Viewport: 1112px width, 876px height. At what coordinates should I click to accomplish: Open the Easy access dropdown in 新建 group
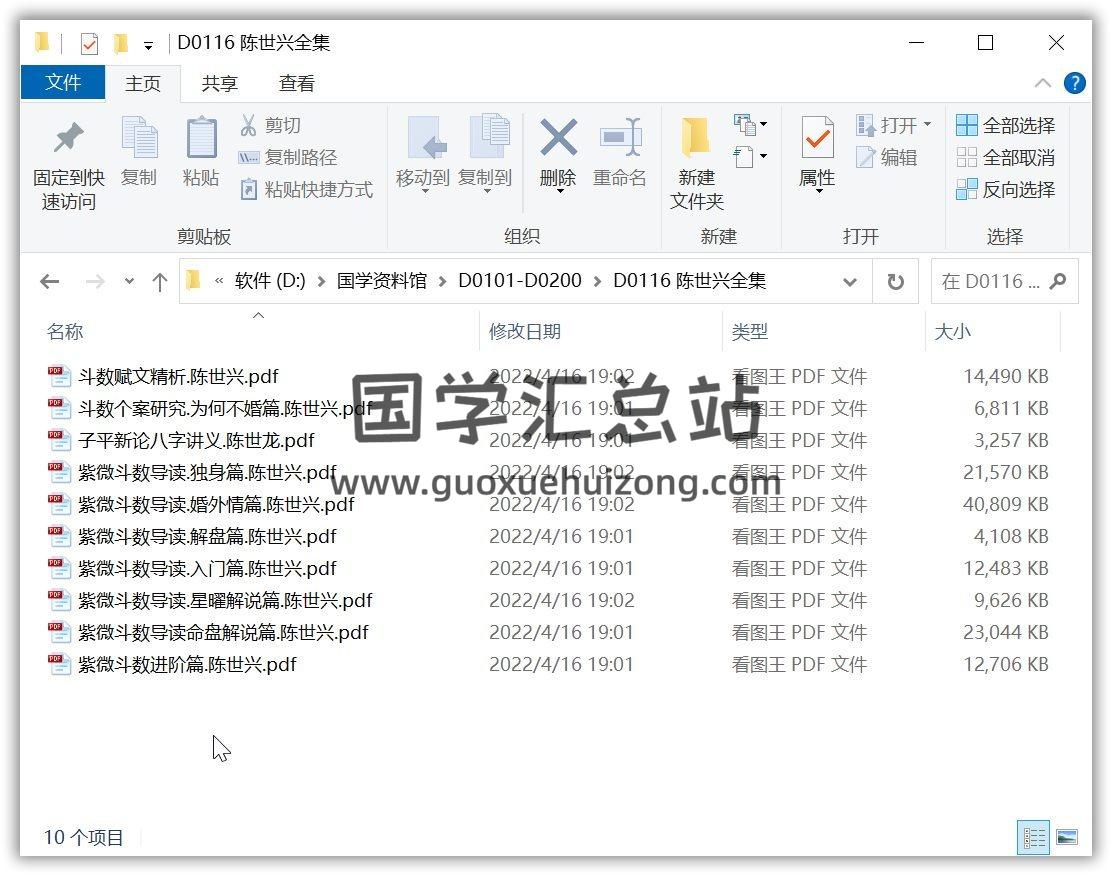coord(750,156)
